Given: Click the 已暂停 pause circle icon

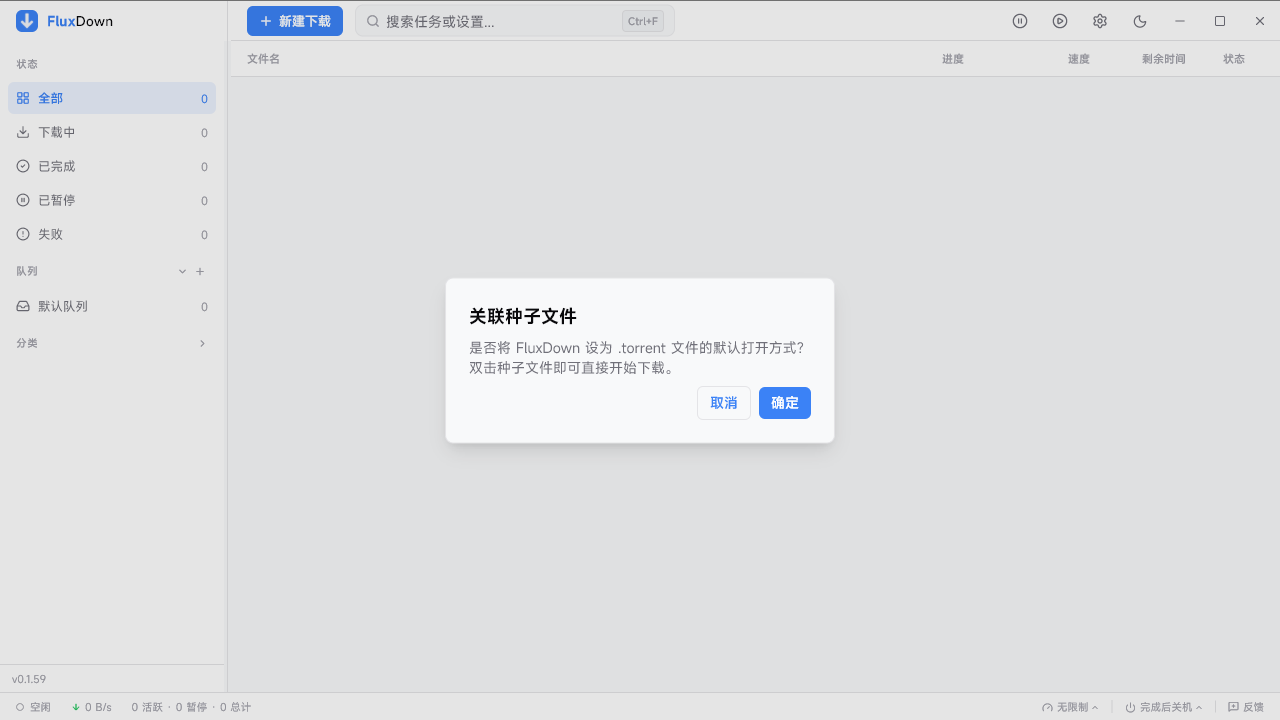Looking at the screenshot, I should point(23,200).
